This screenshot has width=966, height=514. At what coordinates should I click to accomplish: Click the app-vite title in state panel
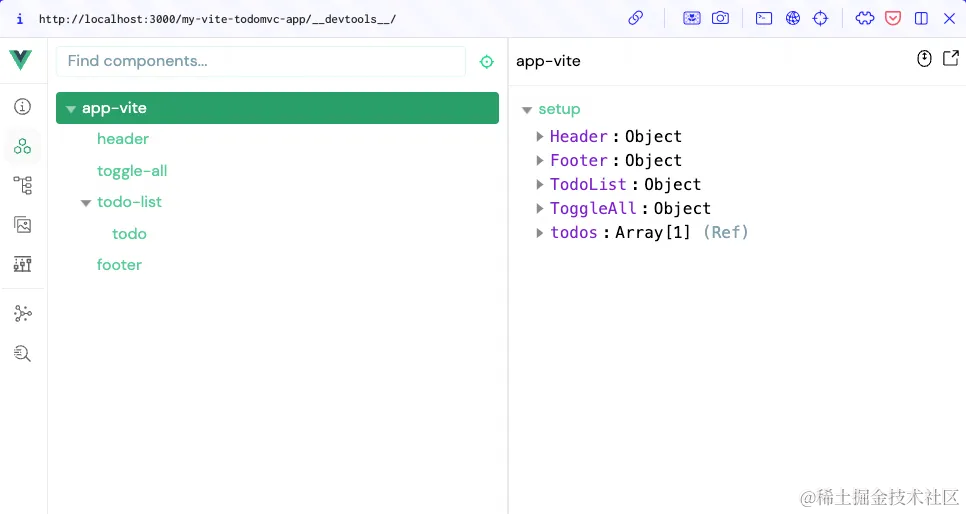click(548, 61)
